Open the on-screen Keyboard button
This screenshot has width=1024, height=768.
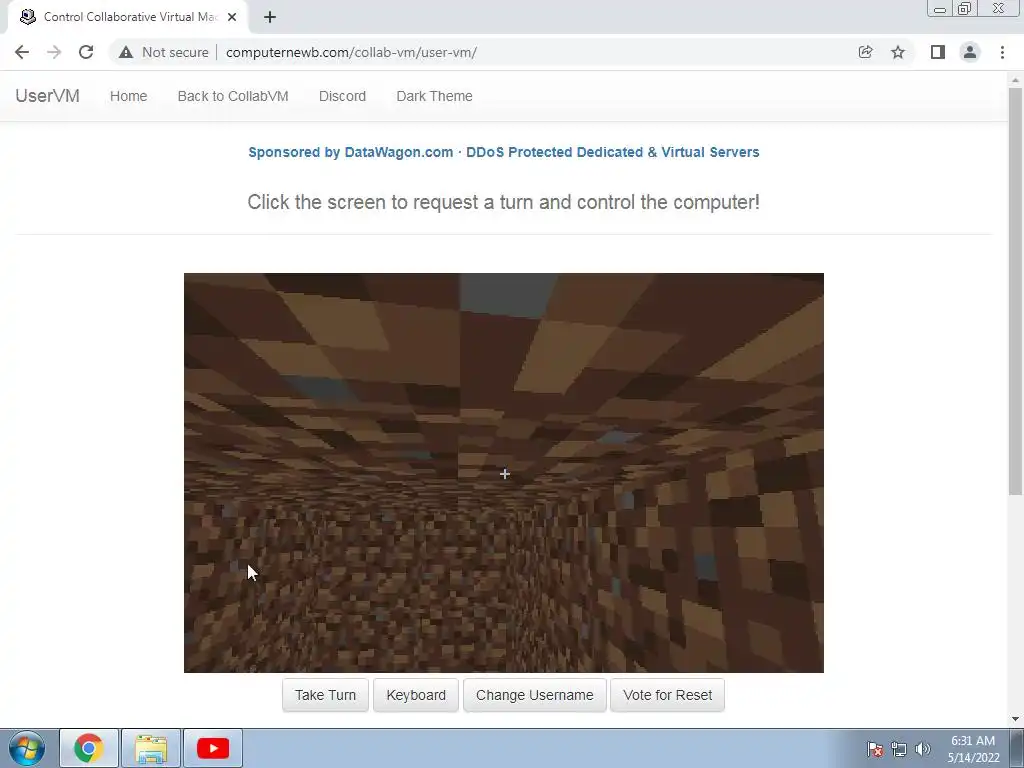[416, 695]
